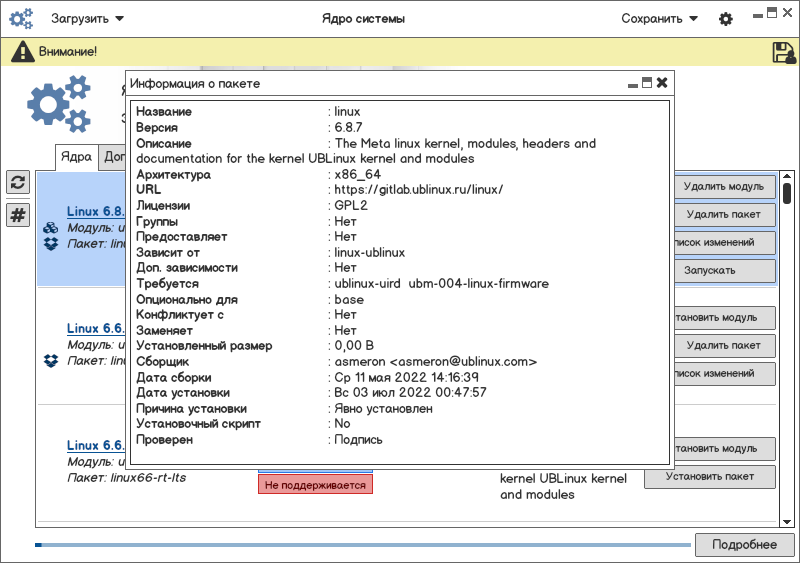Screen dimensions: 800x563
Task: Open settings via the gear icon
Action: [x=726, y=19]
